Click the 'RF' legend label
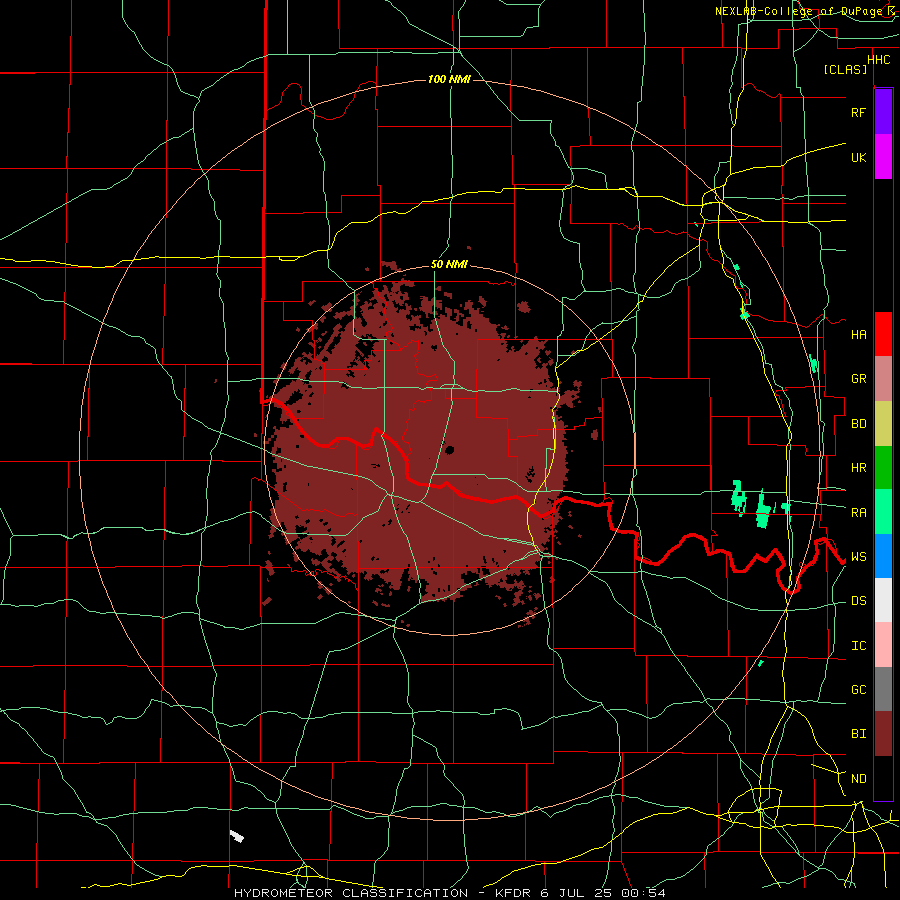 click(x=859, y=112)
